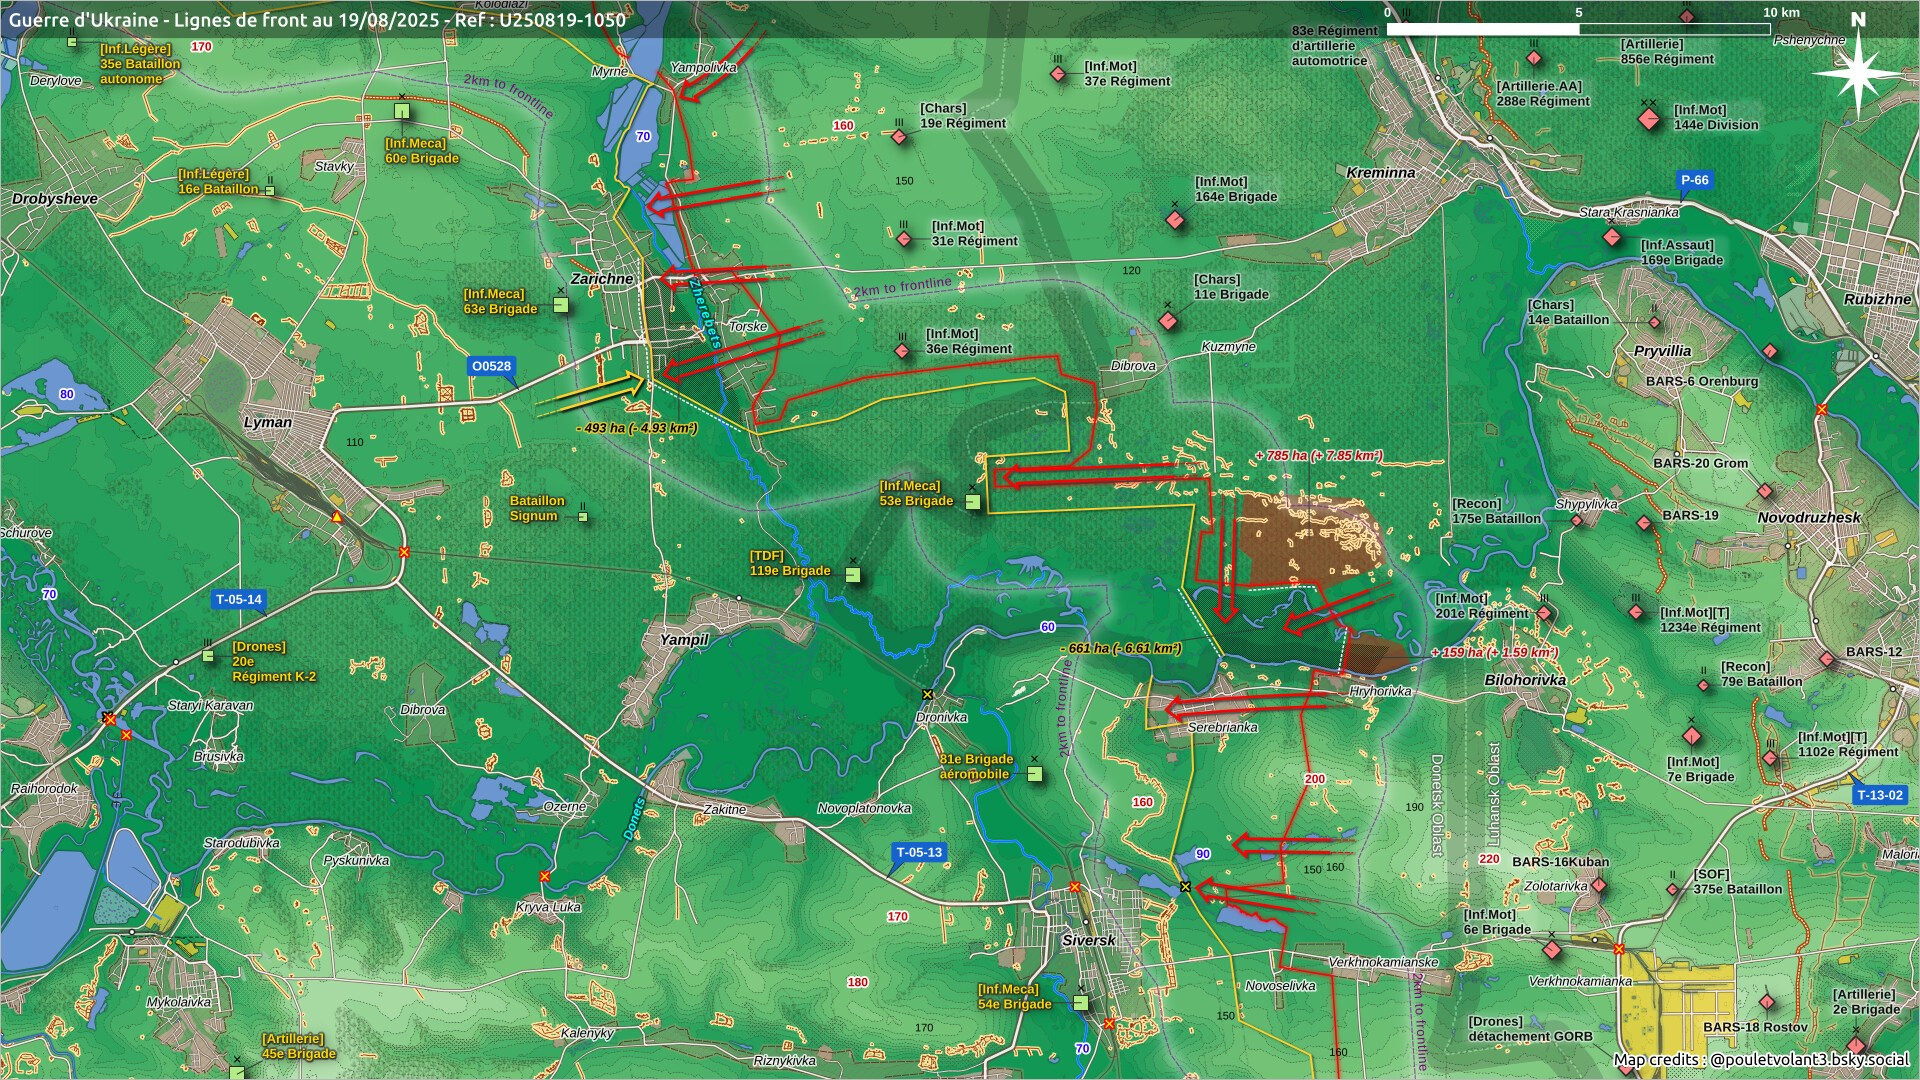The height and width of the screenshot is (1080, 1920).
Task: Click the 36e Régiment red diamond marker
Action: pos(902,351)
